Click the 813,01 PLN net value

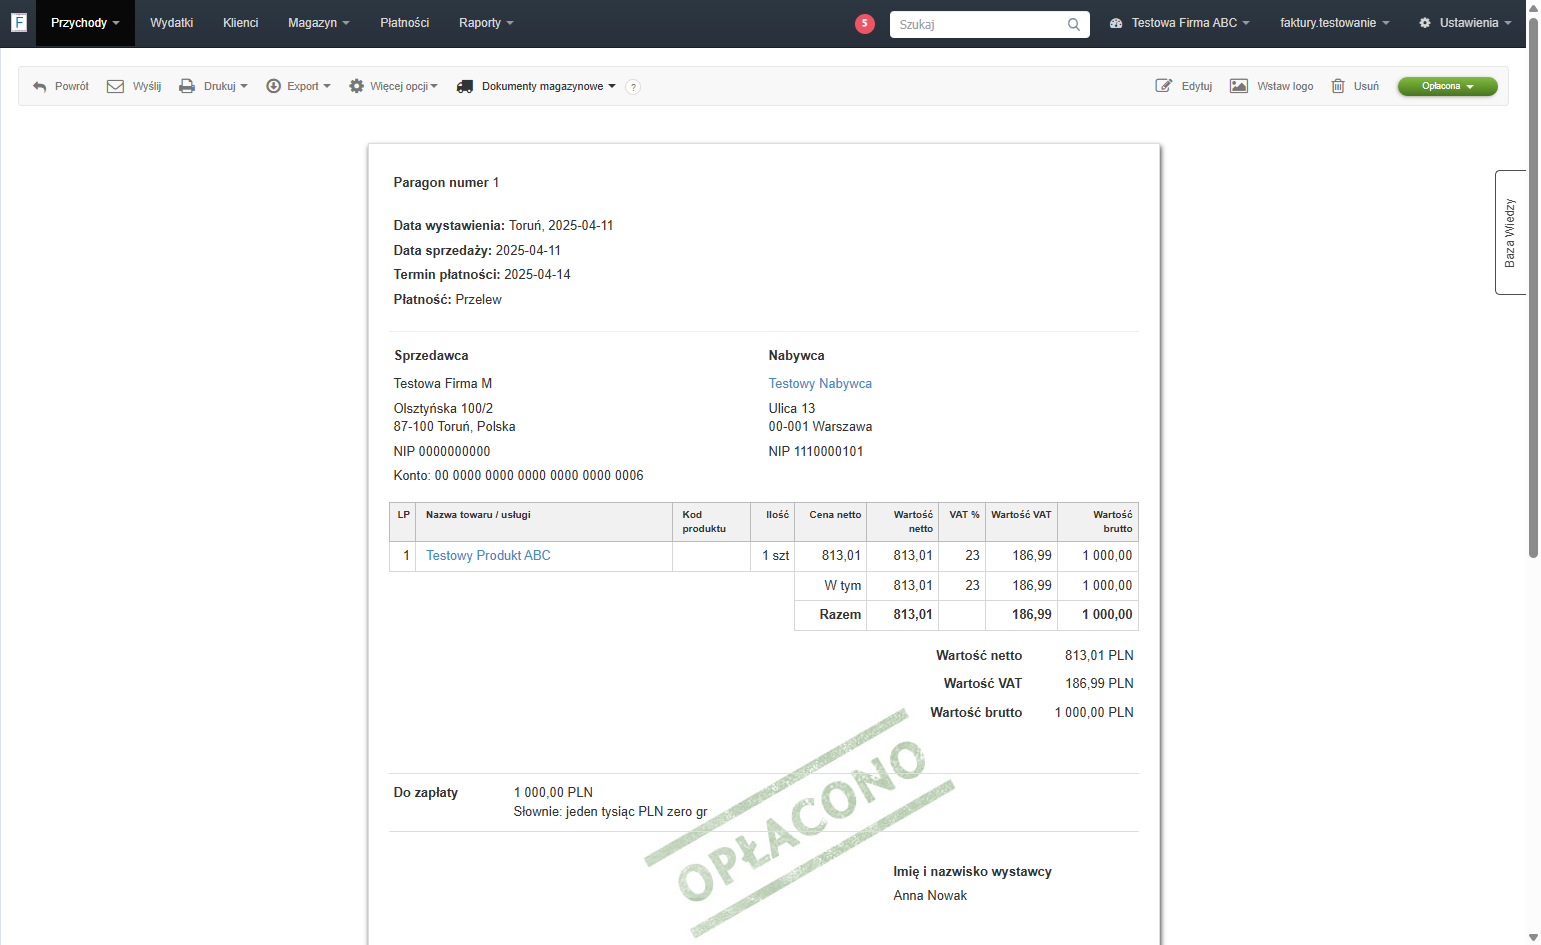[x=1099, y=656]
